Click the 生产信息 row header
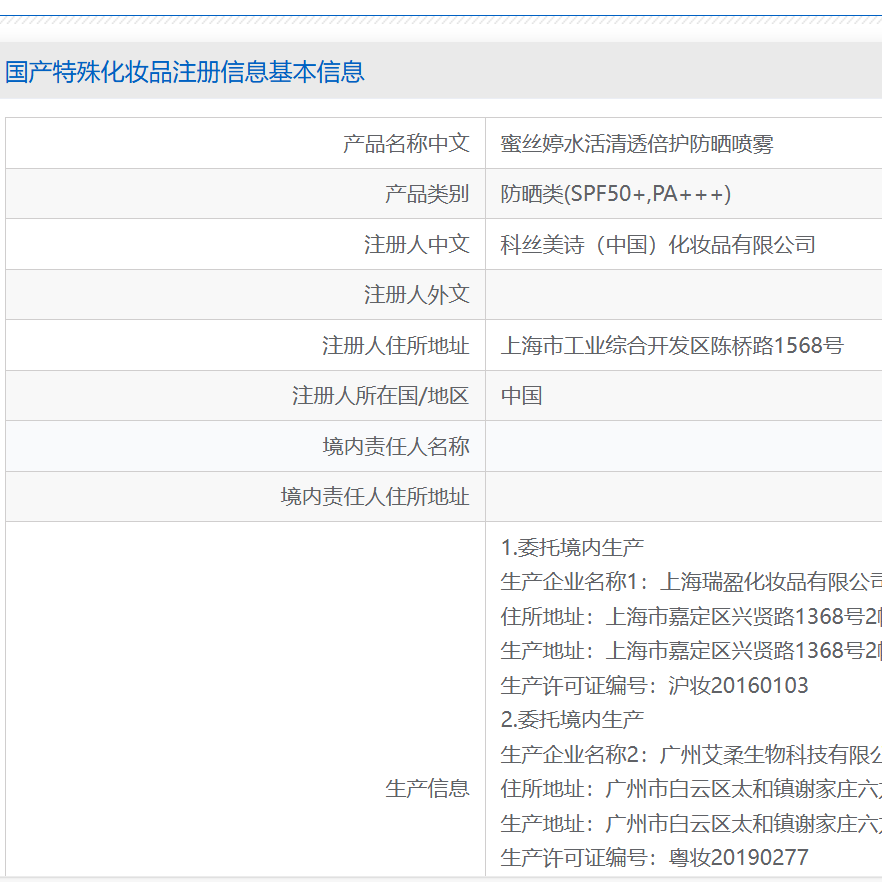Screen dimensions: 882x882 coord(428,788)
